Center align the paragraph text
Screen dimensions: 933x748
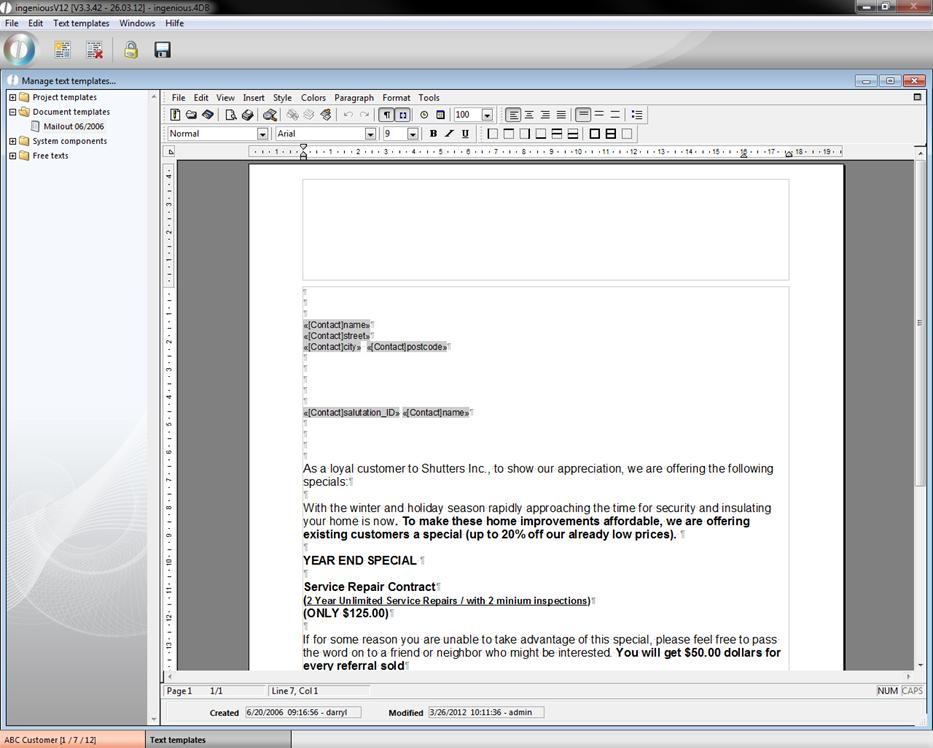tap(529, 115)
